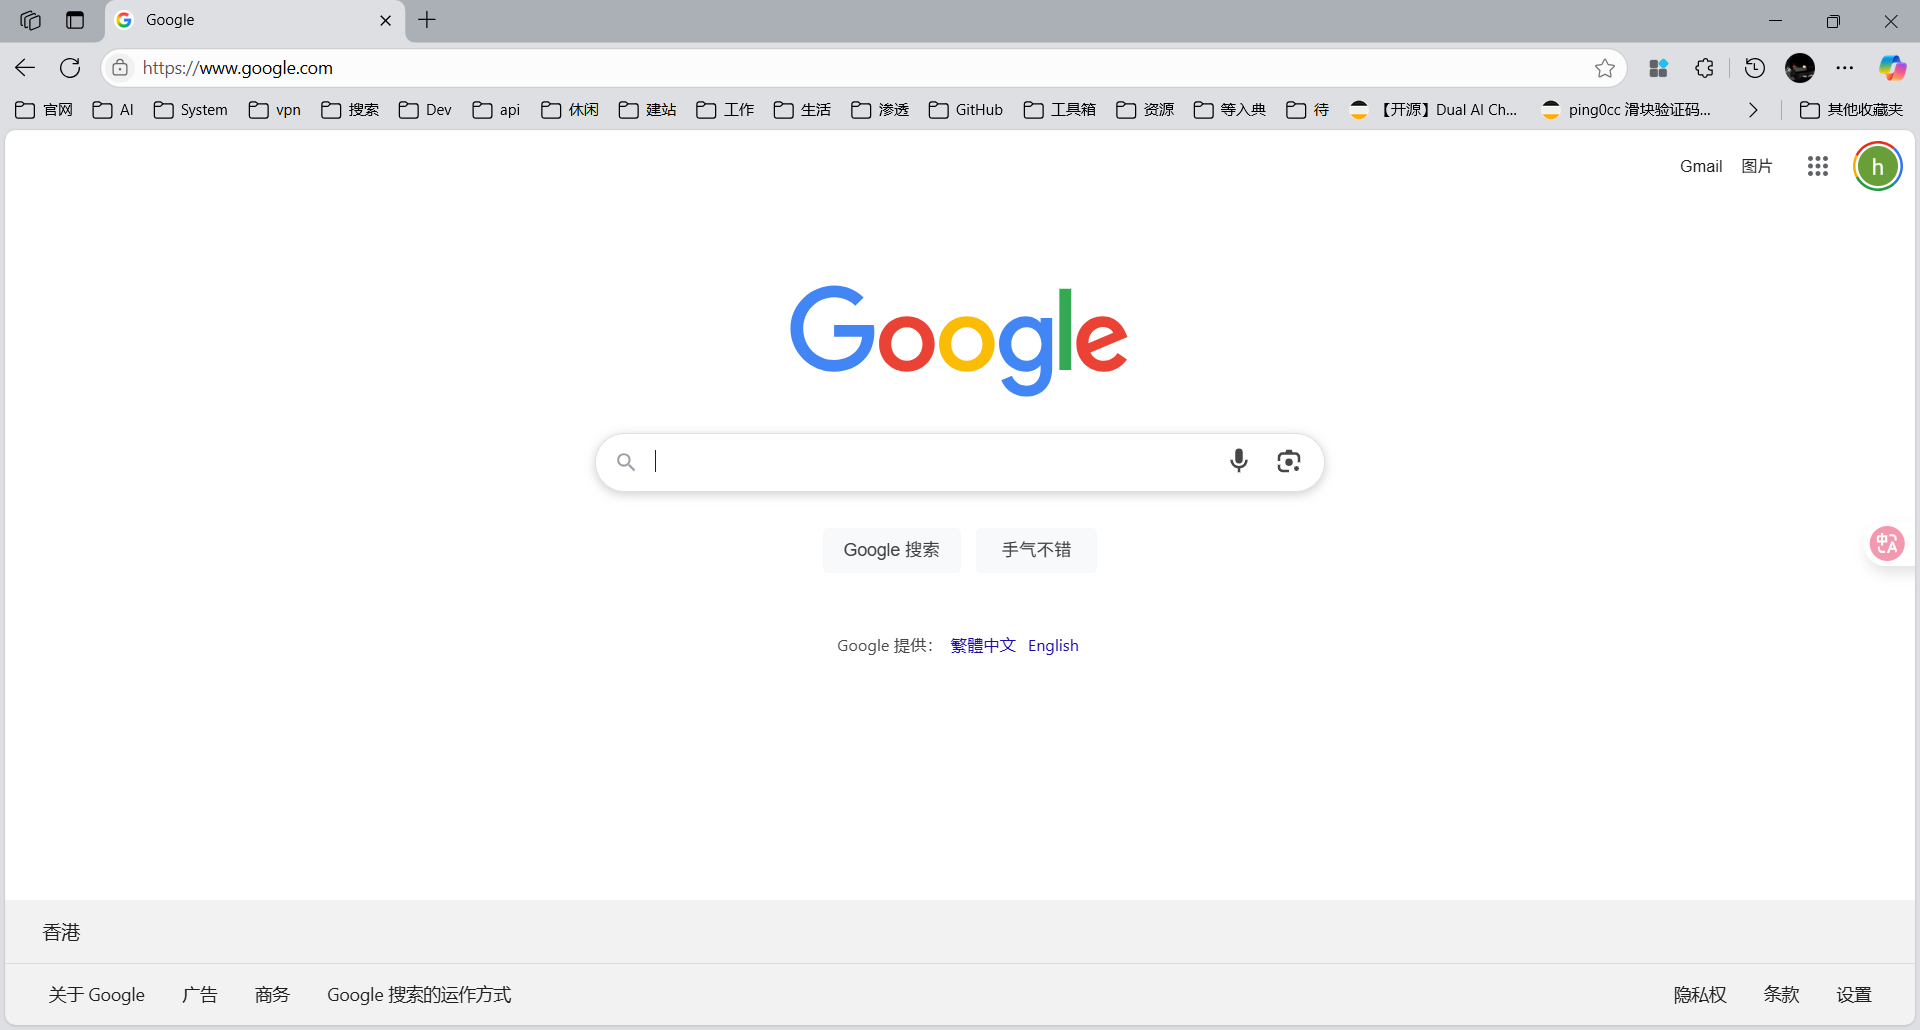Open the 隐私权 footer link
Screen dimensions: 1920x1030
tap(1700, 995)
